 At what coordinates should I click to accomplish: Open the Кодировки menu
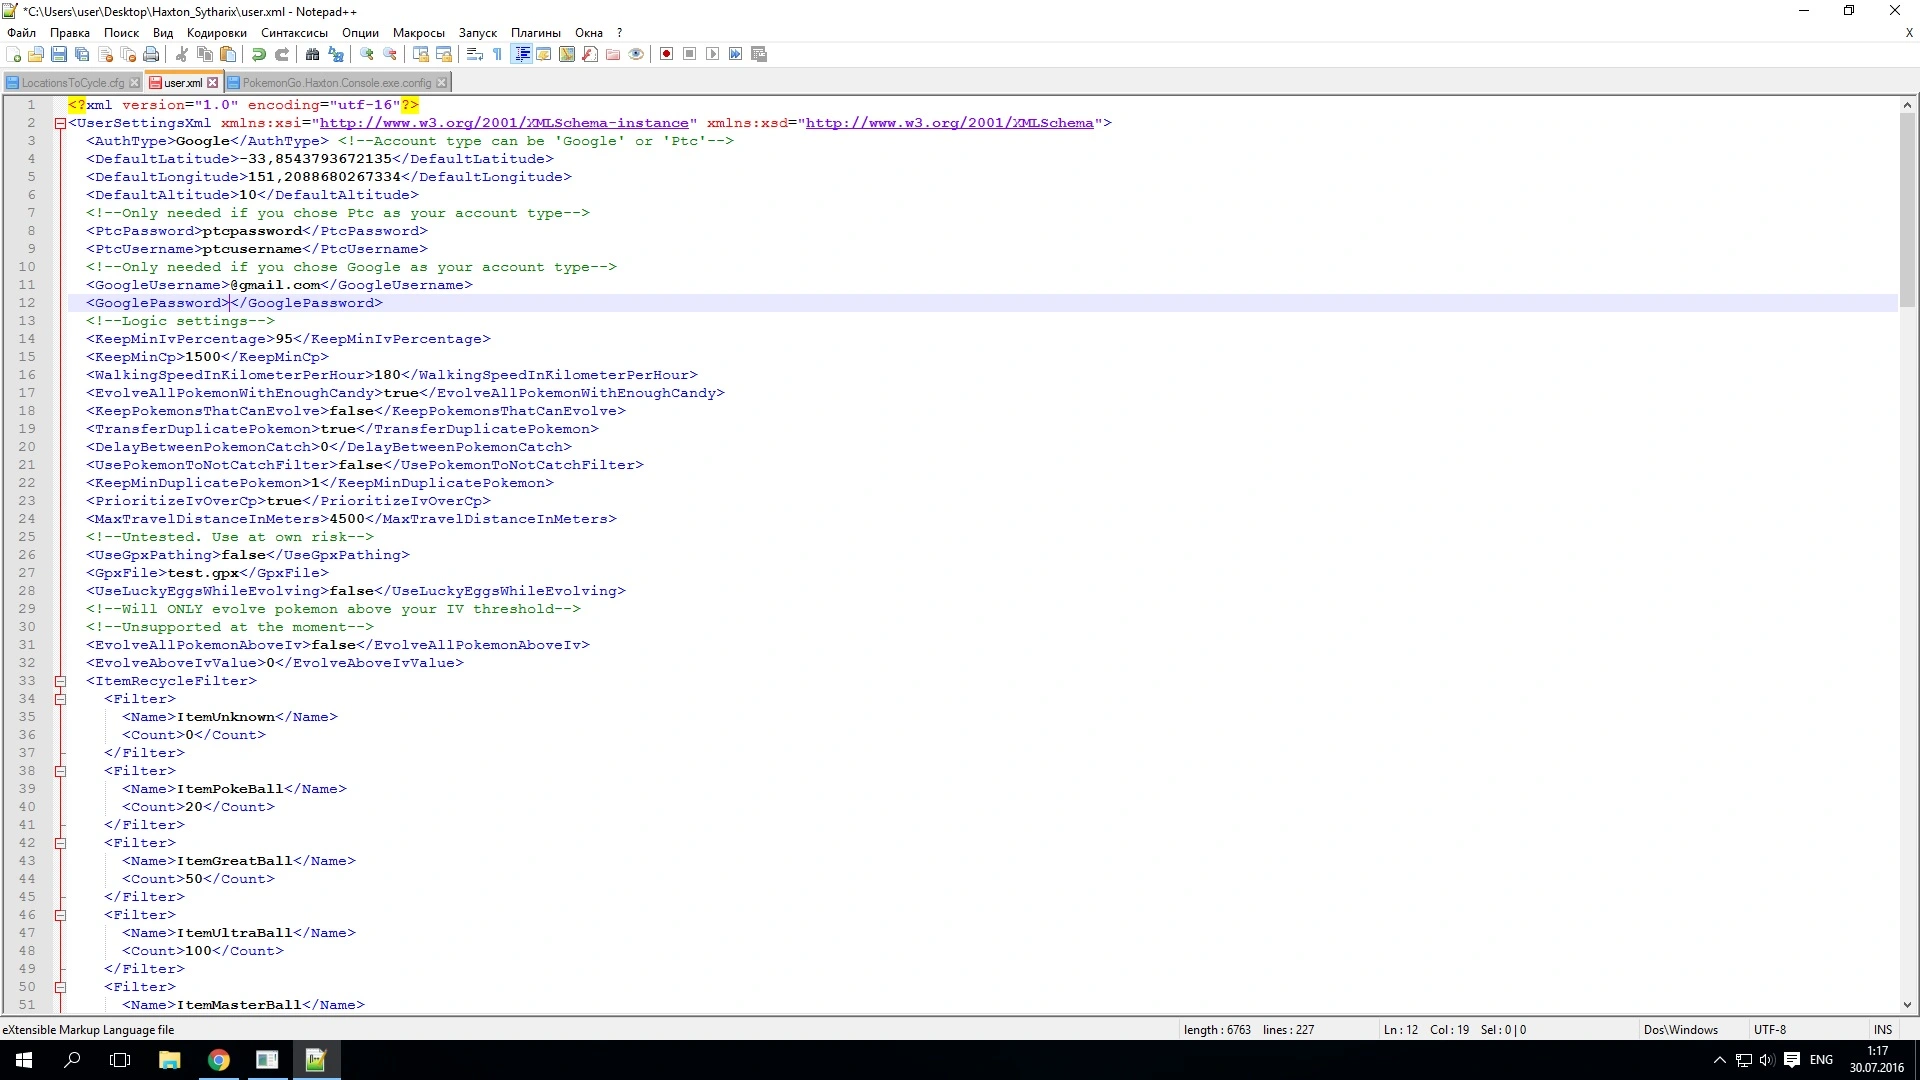[x=216, y=33]
